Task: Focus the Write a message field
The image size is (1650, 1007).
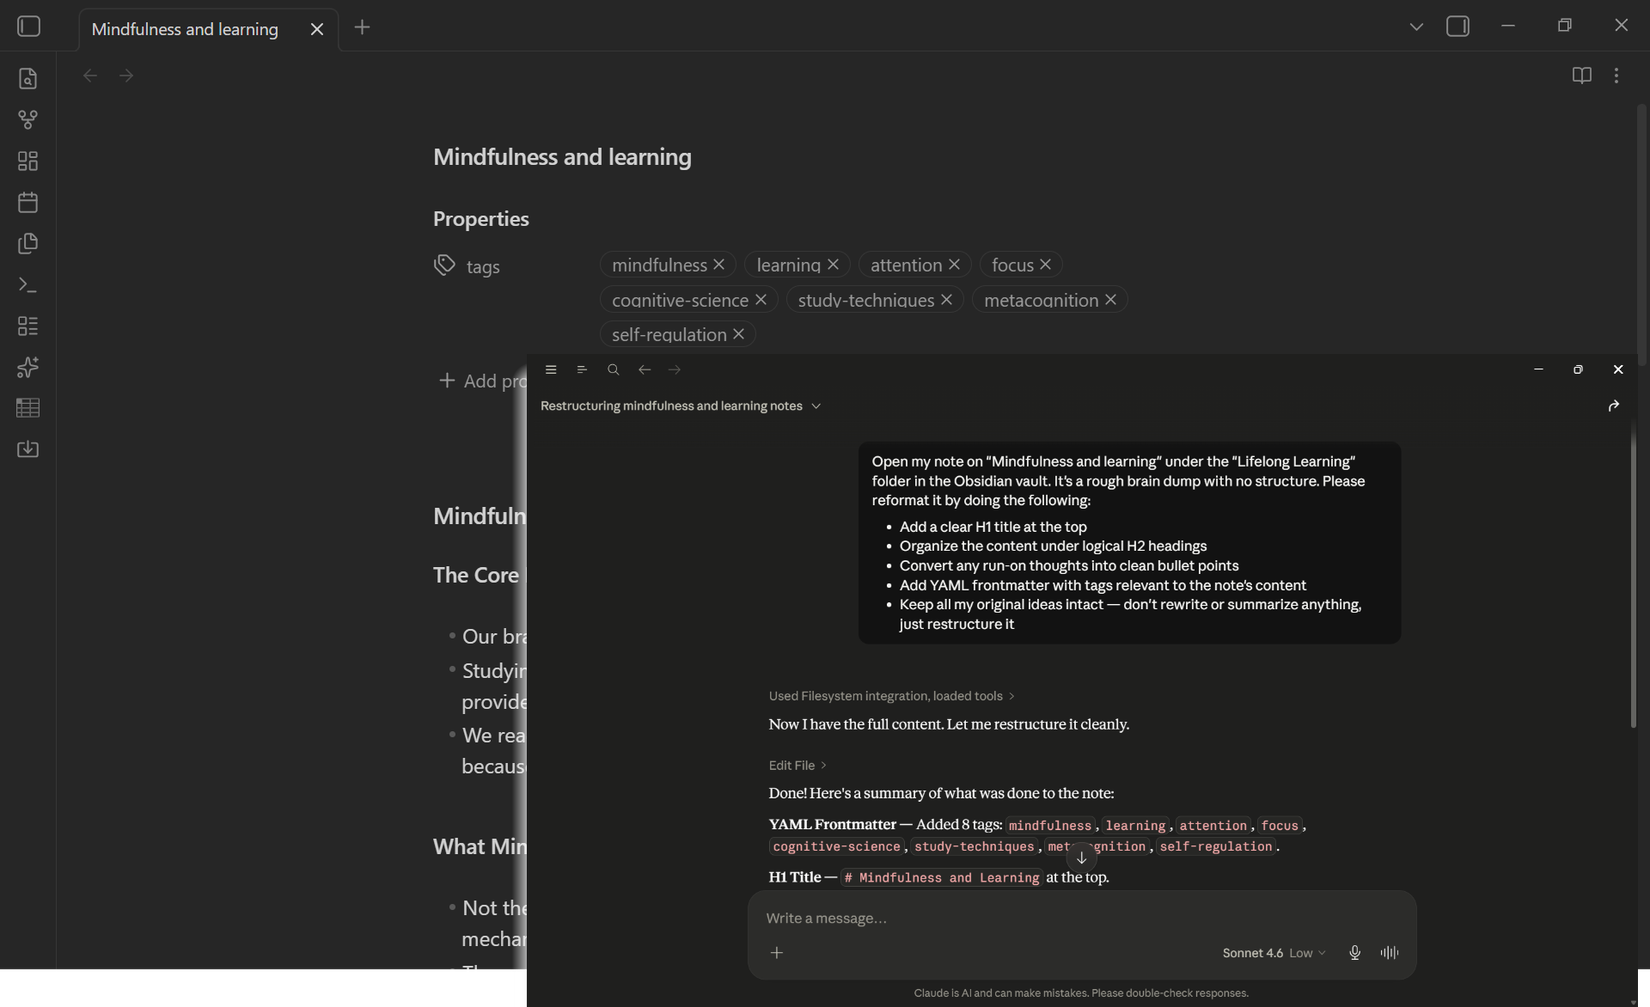Action: (x=1082, y=918)
